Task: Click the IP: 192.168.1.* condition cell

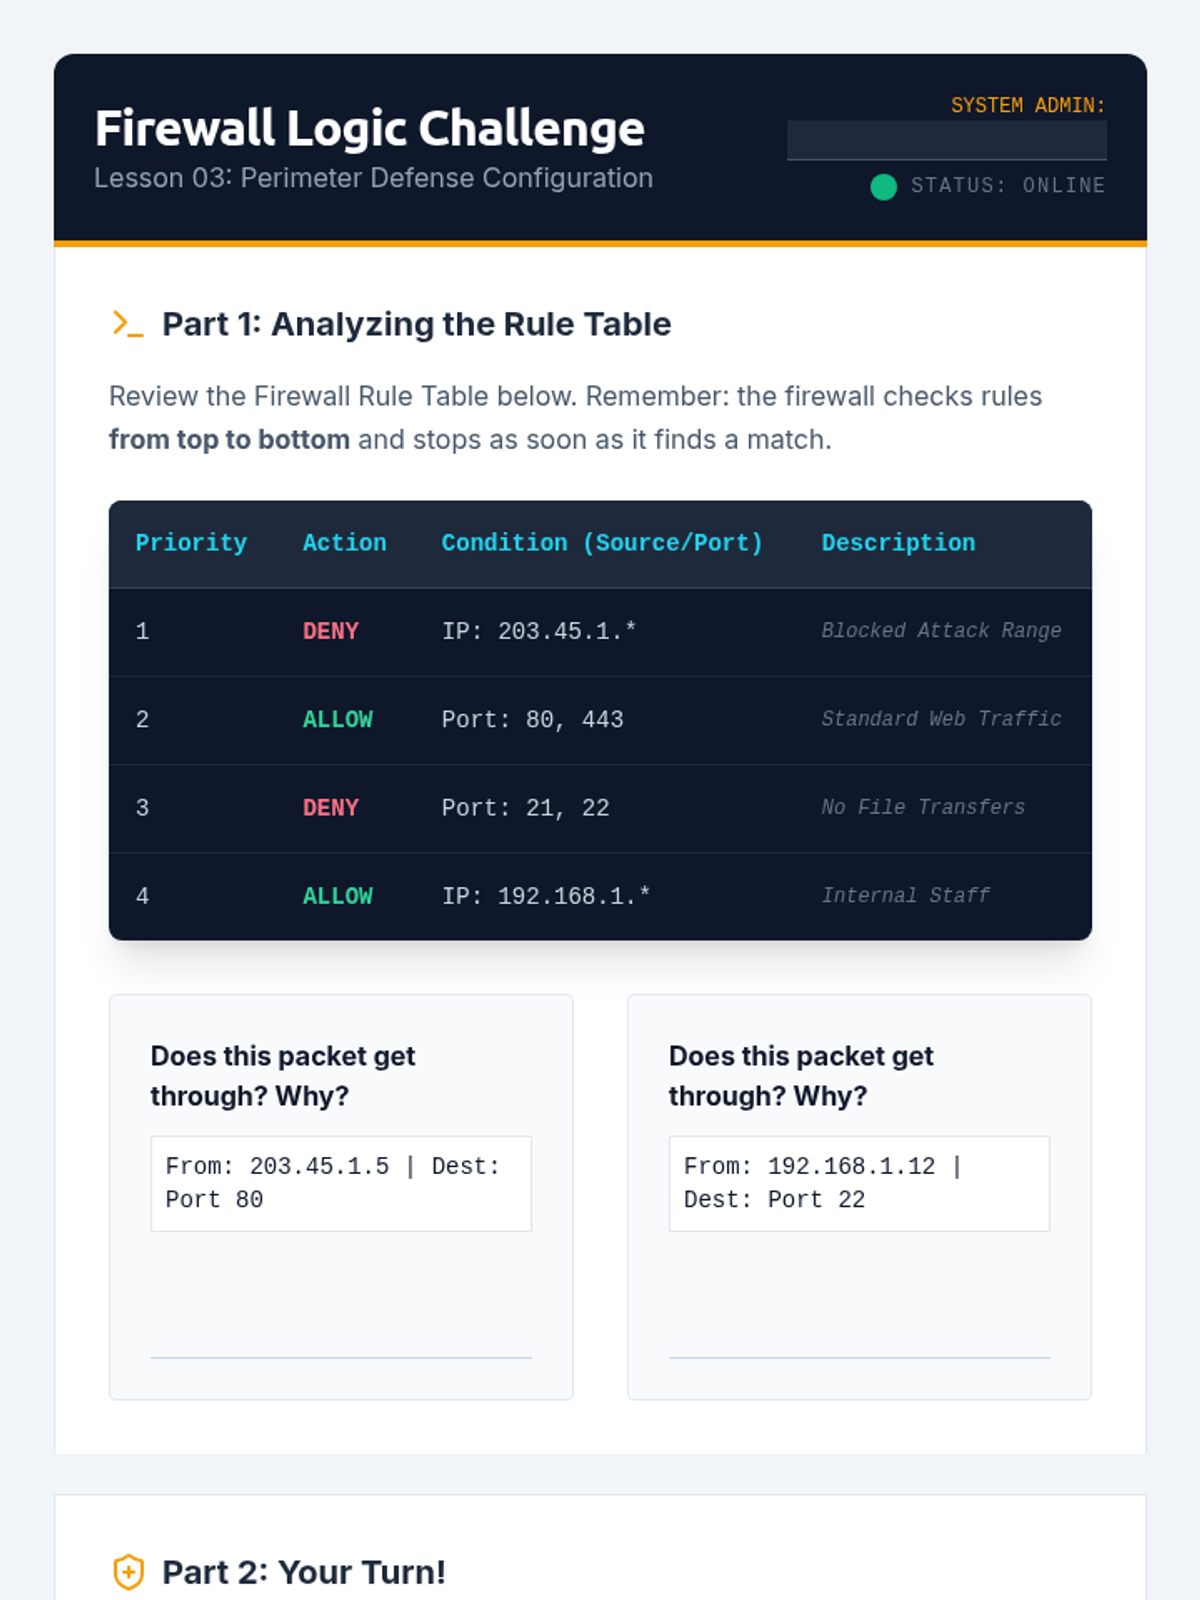Action: 545,896
